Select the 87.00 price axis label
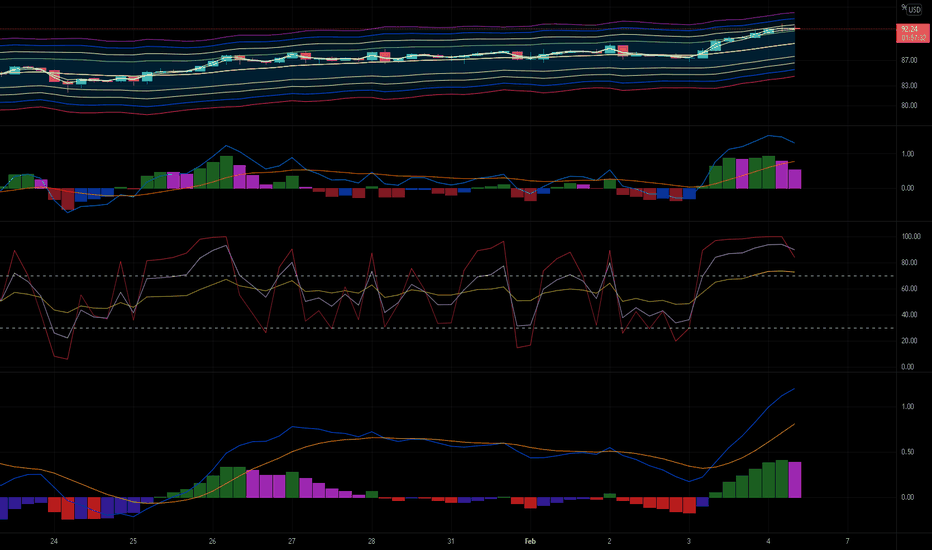932x550 pixels. (909, 61)
